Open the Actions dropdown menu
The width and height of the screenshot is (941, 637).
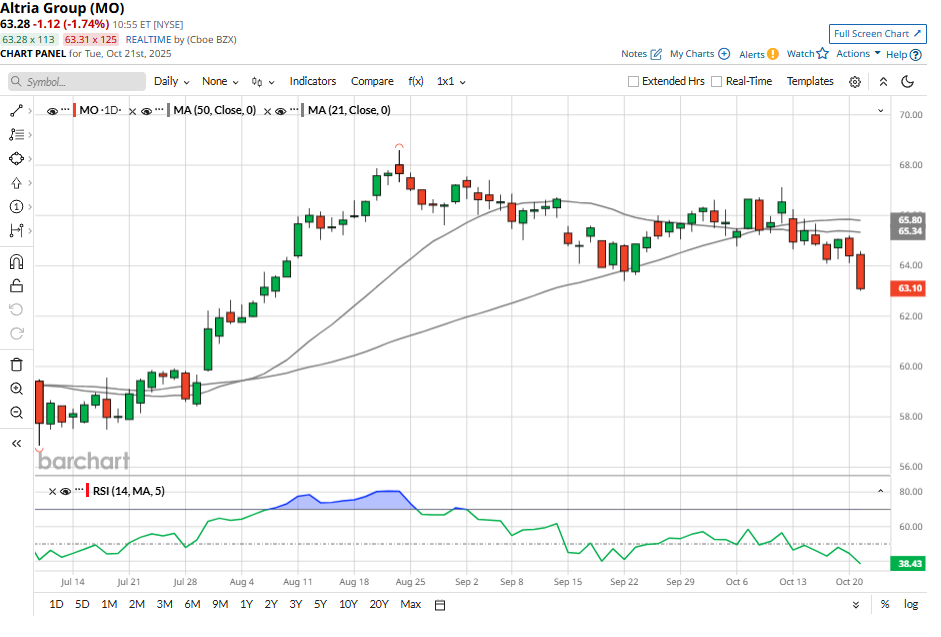858,54
